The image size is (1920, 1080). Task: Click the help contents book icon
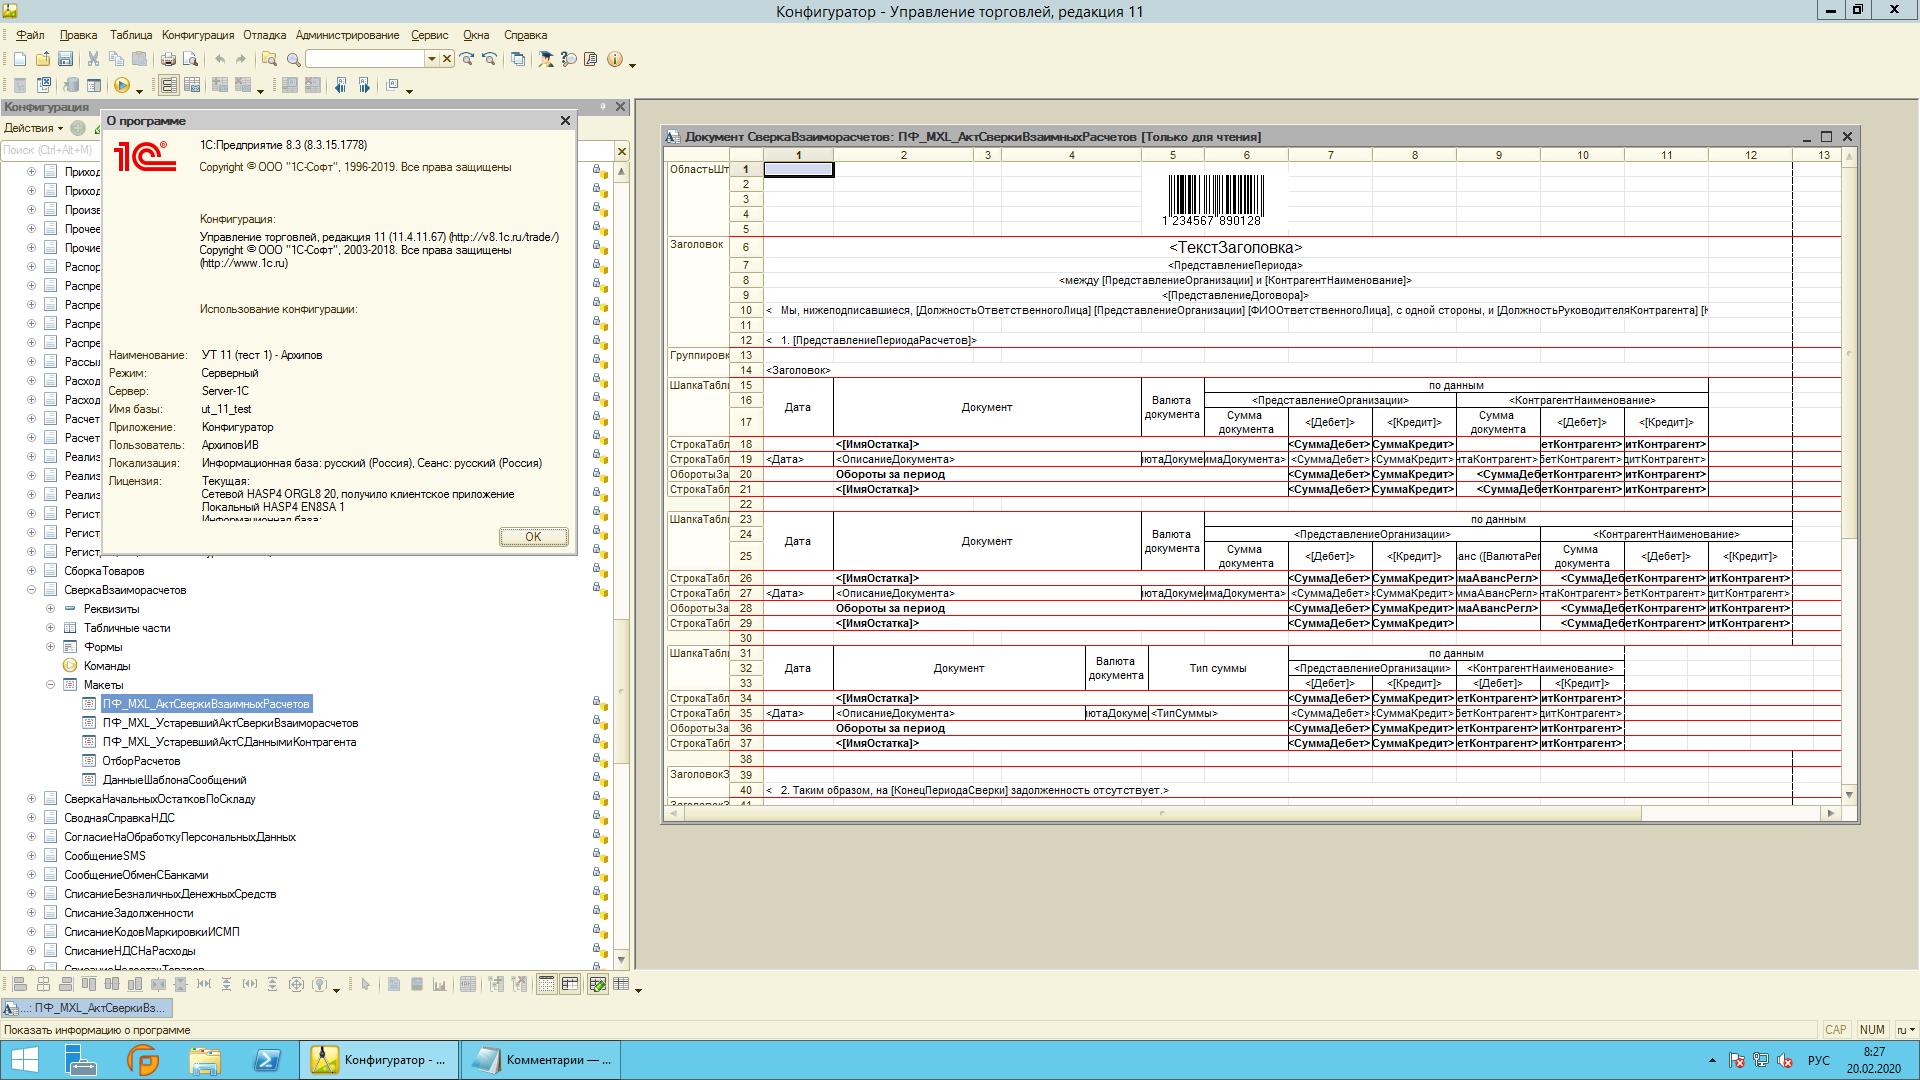coord(591,59)
